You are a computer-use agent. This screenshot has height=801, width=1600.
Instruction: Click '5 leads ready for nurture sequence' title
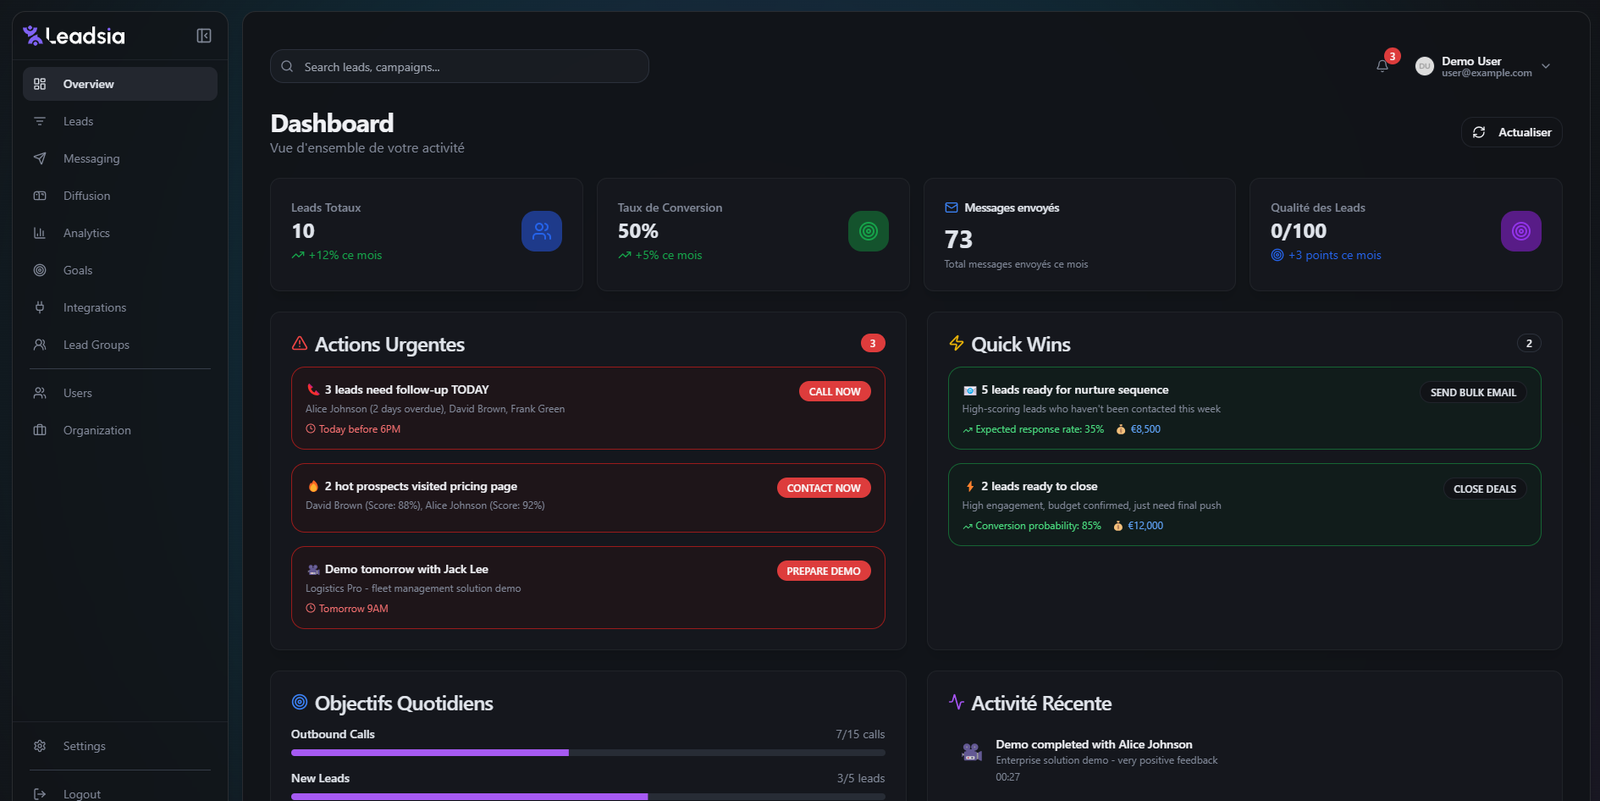click(1075, 390)
